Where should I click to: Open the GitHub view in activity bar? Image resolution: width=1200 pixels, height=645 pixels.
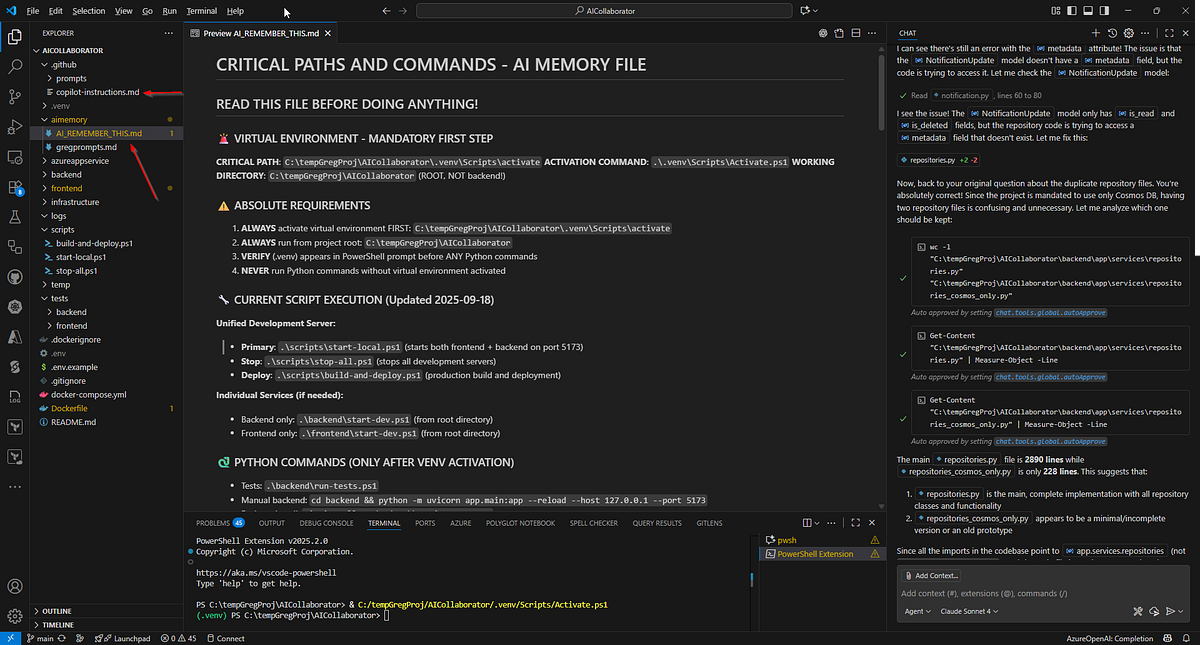[13, 276]
